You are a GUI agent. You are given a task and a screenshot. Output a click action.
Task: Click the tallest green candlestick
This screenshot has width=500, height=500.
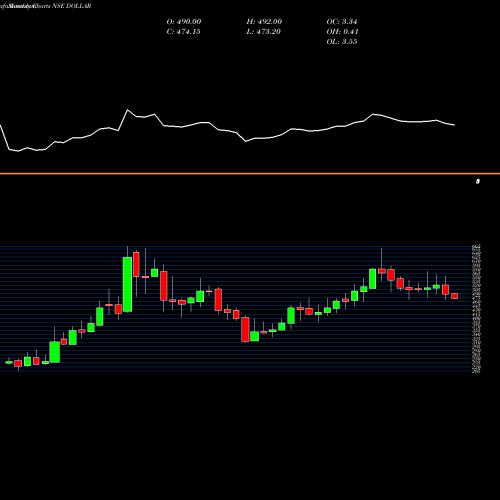click(127, 284)
